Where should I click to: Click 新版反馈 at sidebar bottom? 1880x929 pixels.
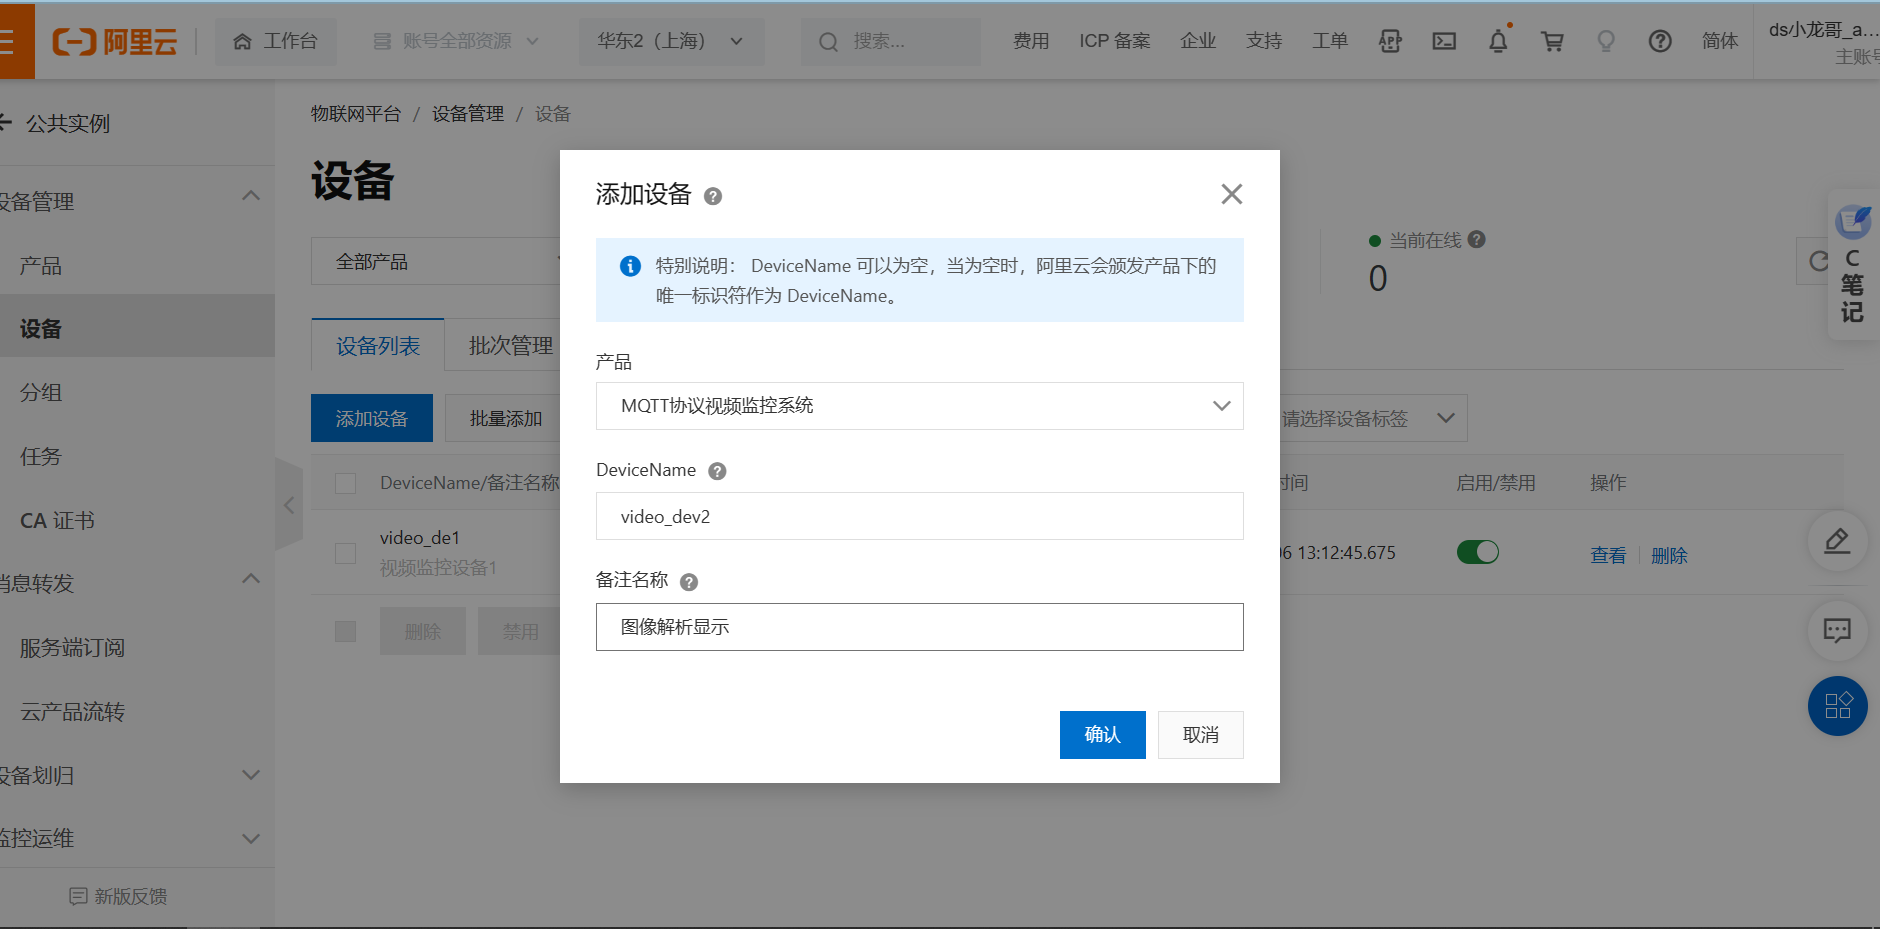(118, 896)
